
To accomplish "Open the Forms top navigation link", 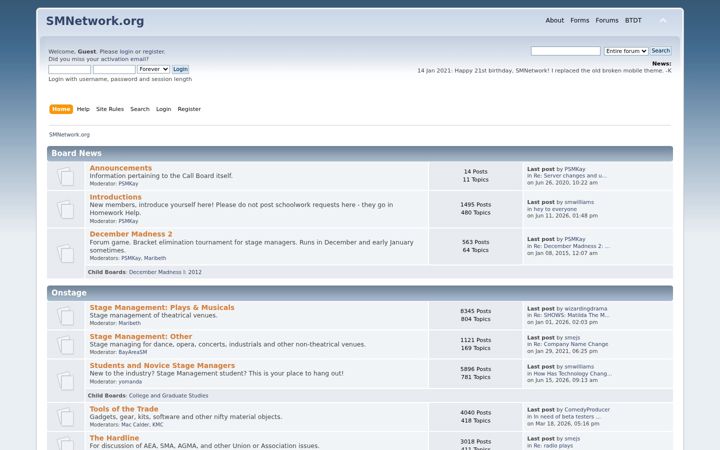I will coord(579,21).
